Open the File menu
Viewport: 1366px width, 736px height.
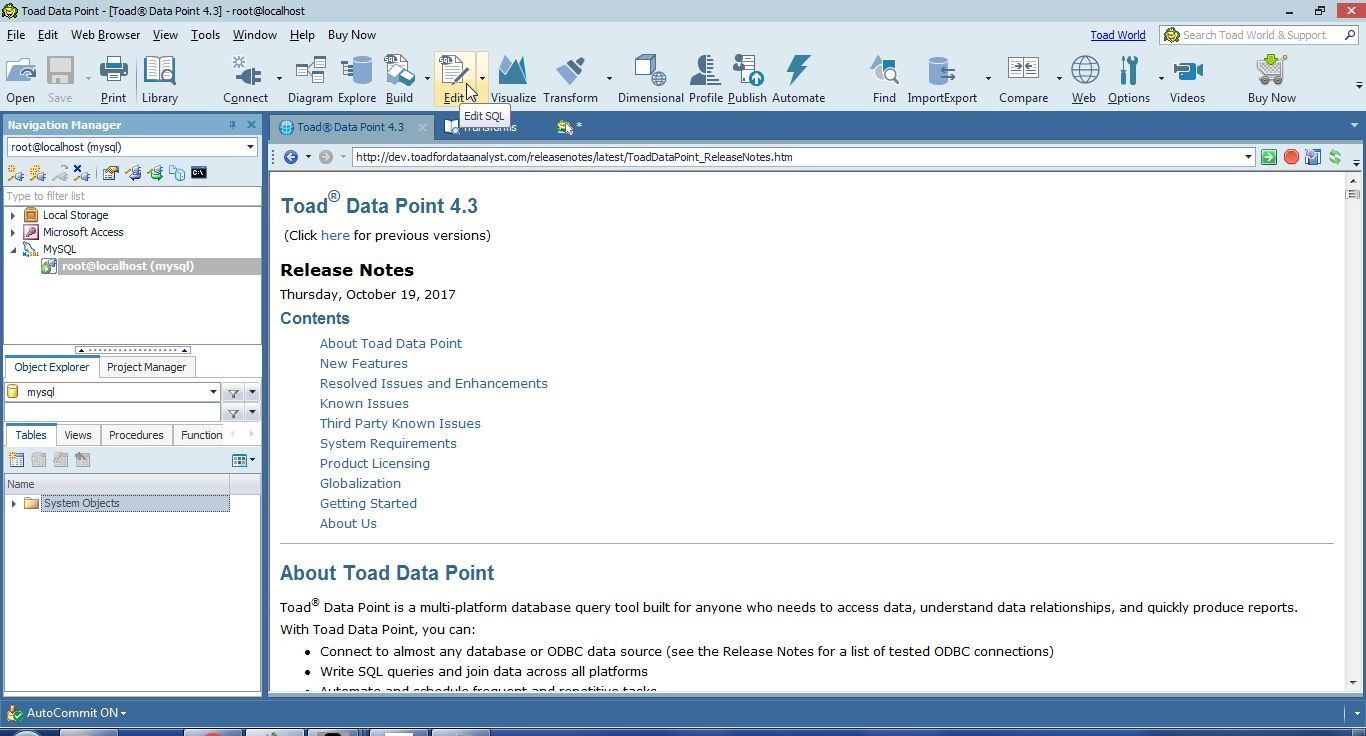coord(16,35)
